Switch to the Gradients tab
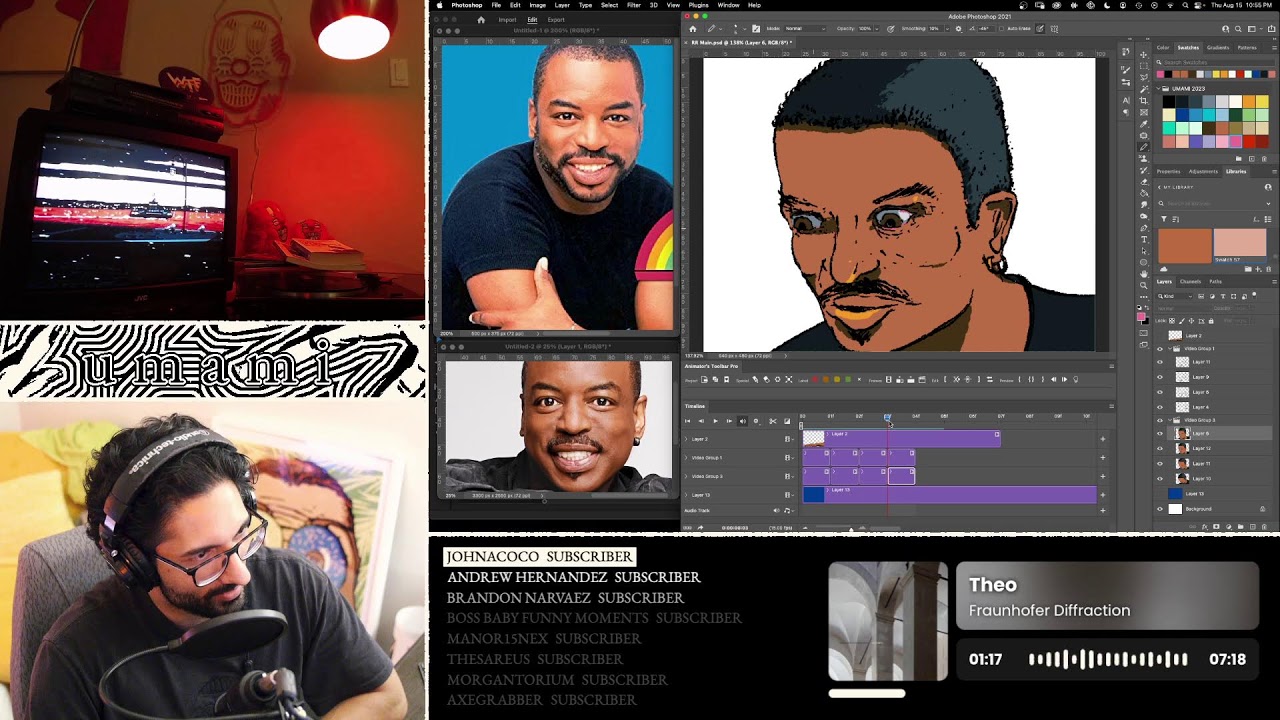1280x720 pixels. click(x=1217, y=47)
